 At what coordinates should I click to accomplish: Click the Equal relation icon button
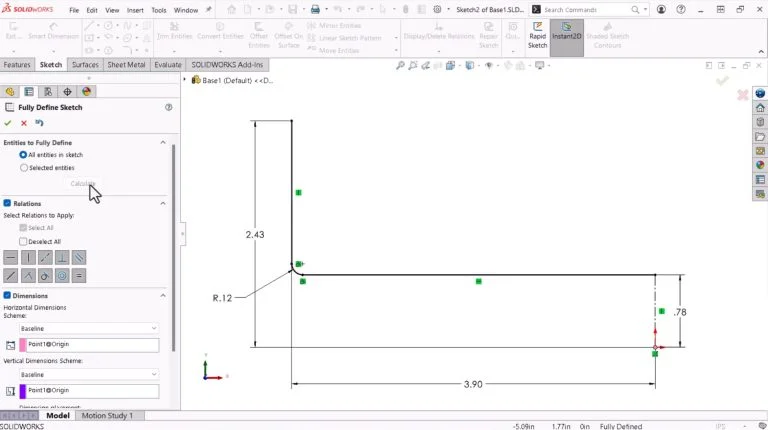[x=79, y=275]
